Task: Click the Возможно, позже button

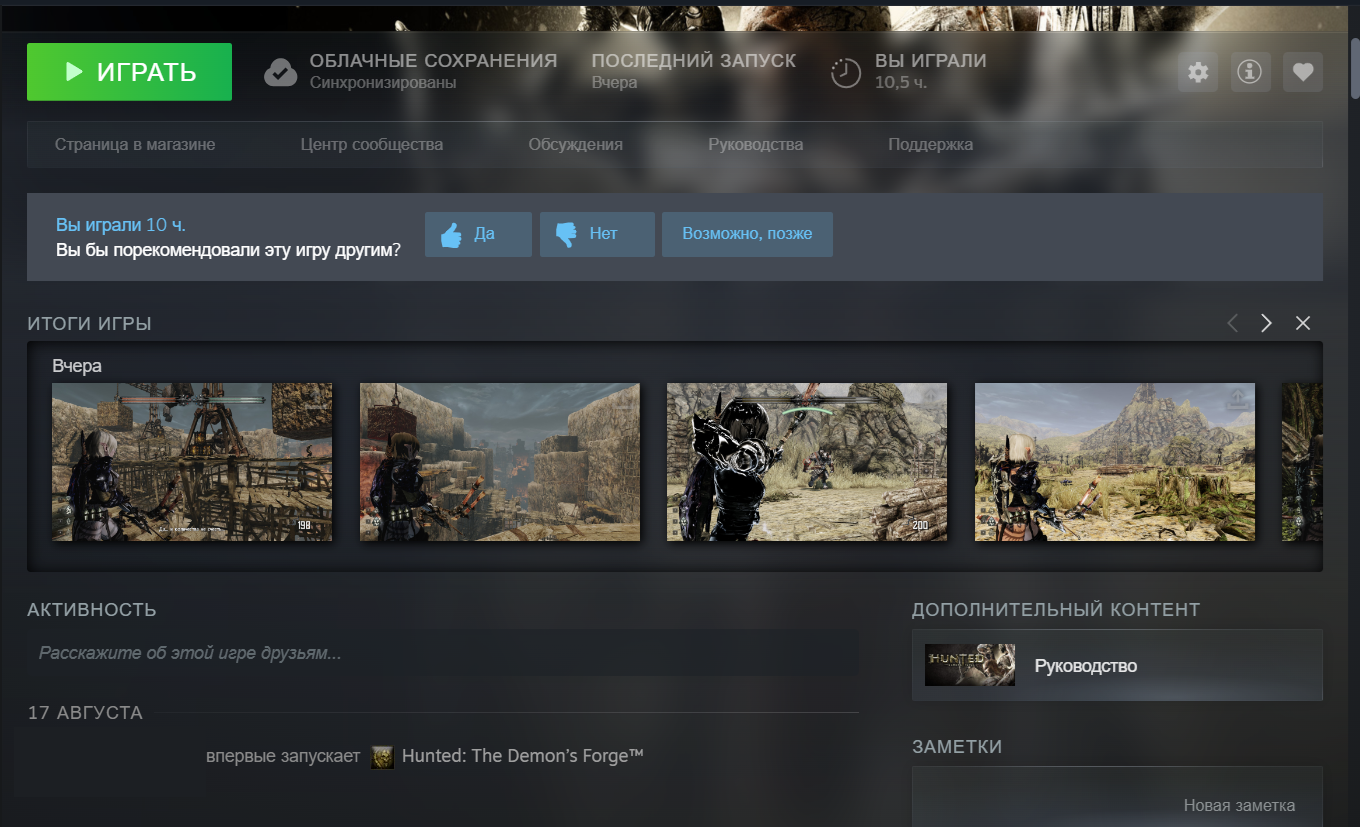Action: [x=747, y=234]
